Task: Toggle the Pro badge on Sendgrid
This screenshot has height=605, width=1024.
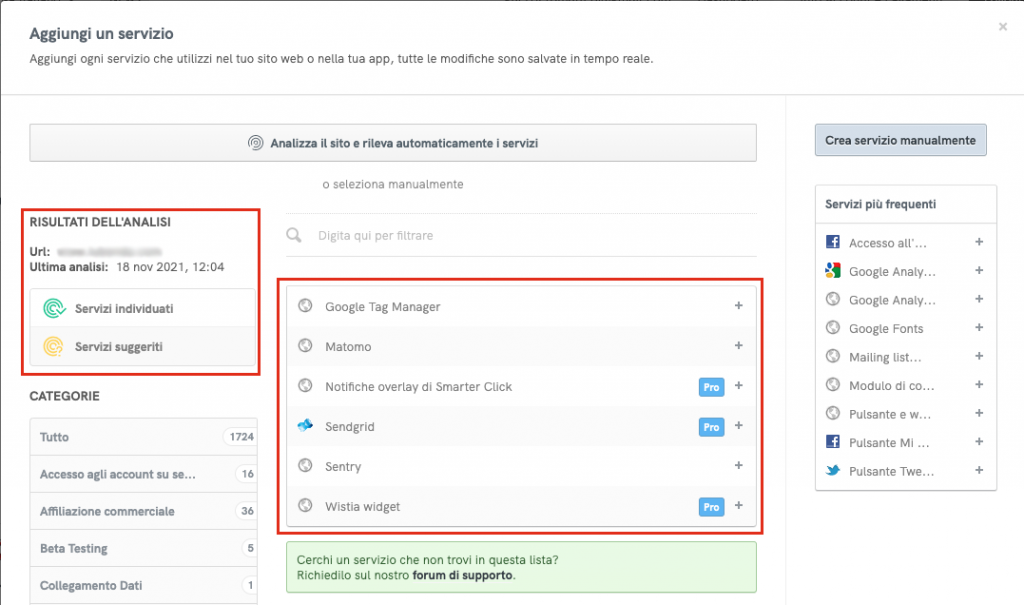Action: point(711,426)
